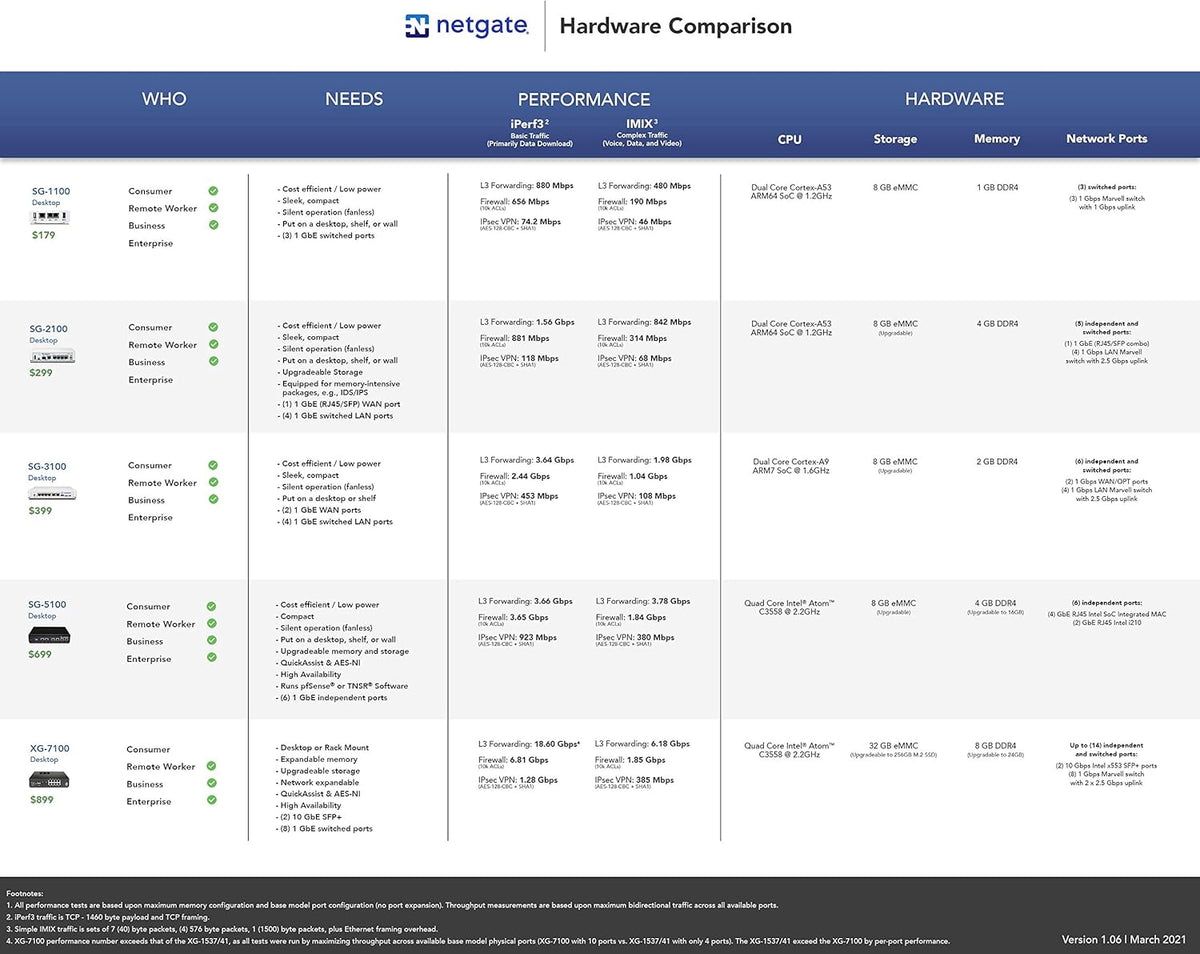Click SG-2100 'L3 Forwarding: 1.56 Gbps' value
1200x954 pixels.
click(x=527, y=322)
